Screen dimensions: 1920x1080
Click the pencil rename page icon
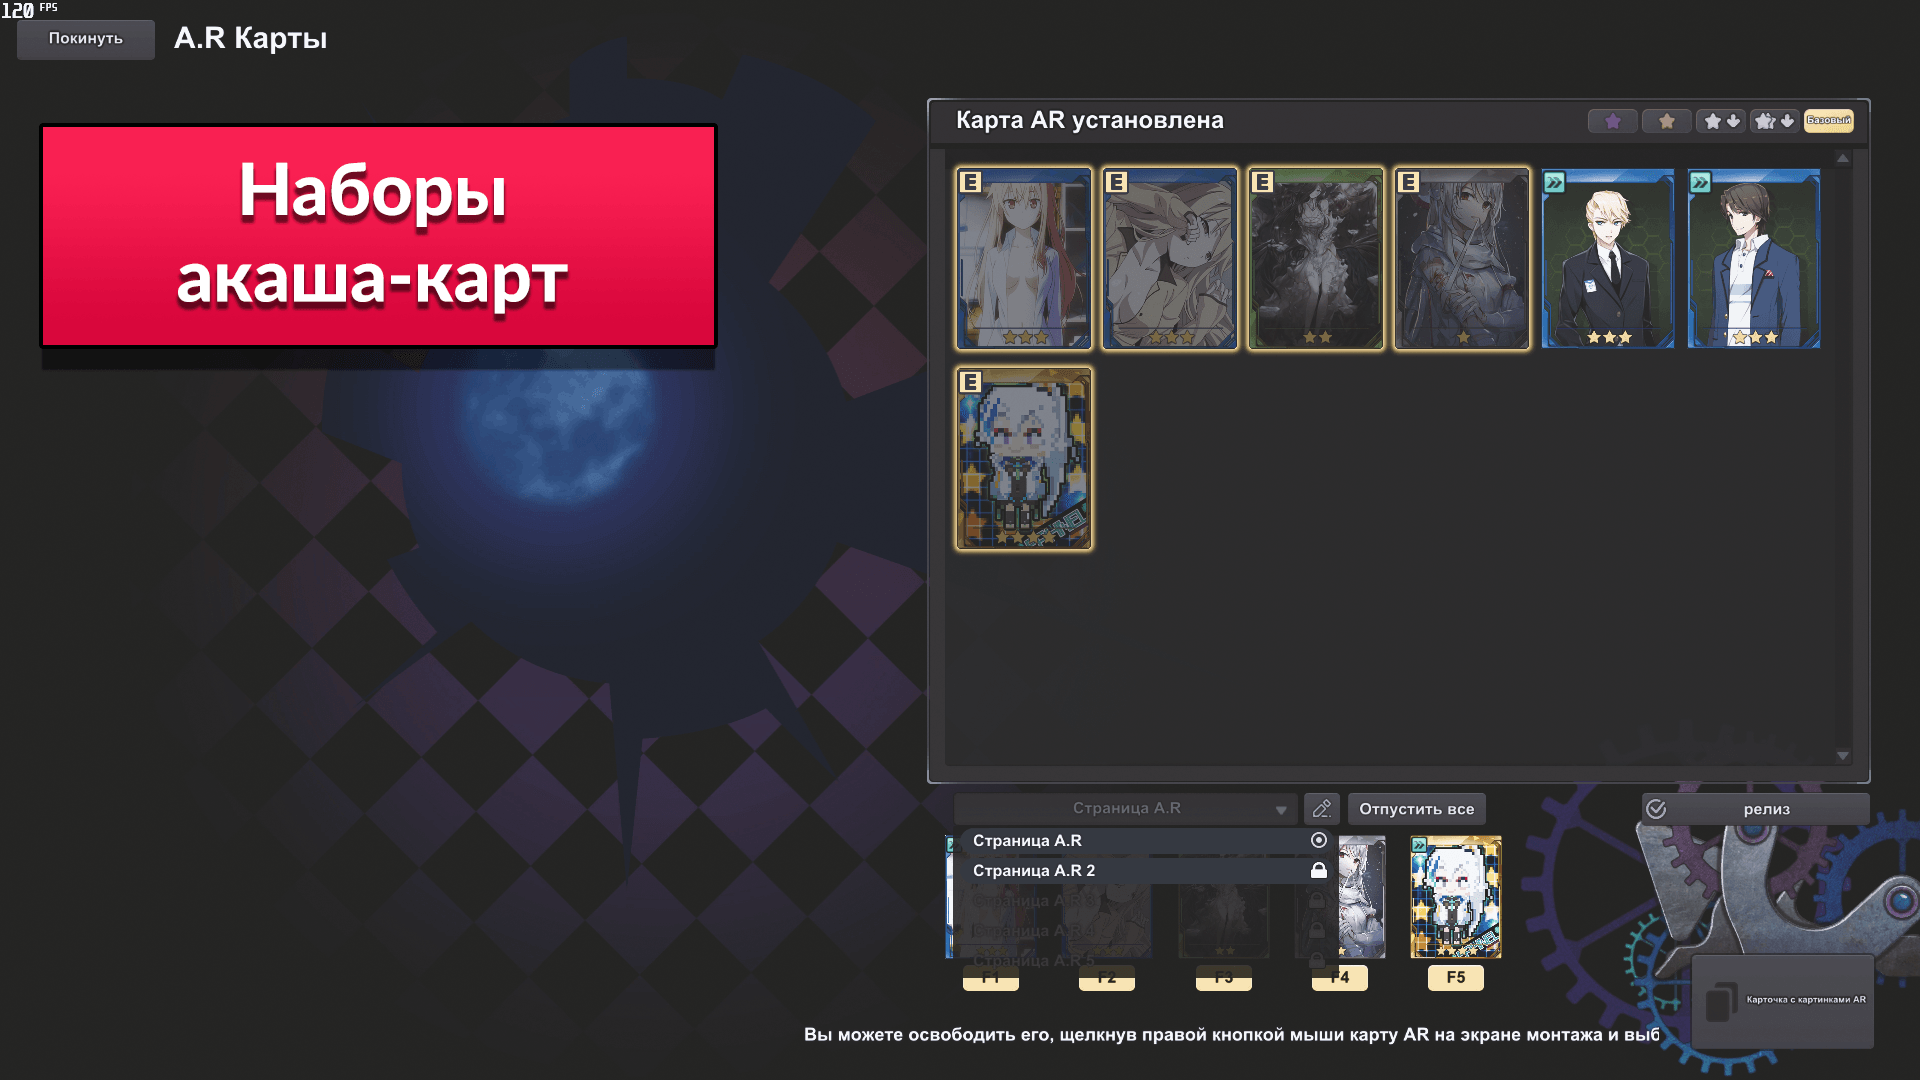pos(1321,809)
